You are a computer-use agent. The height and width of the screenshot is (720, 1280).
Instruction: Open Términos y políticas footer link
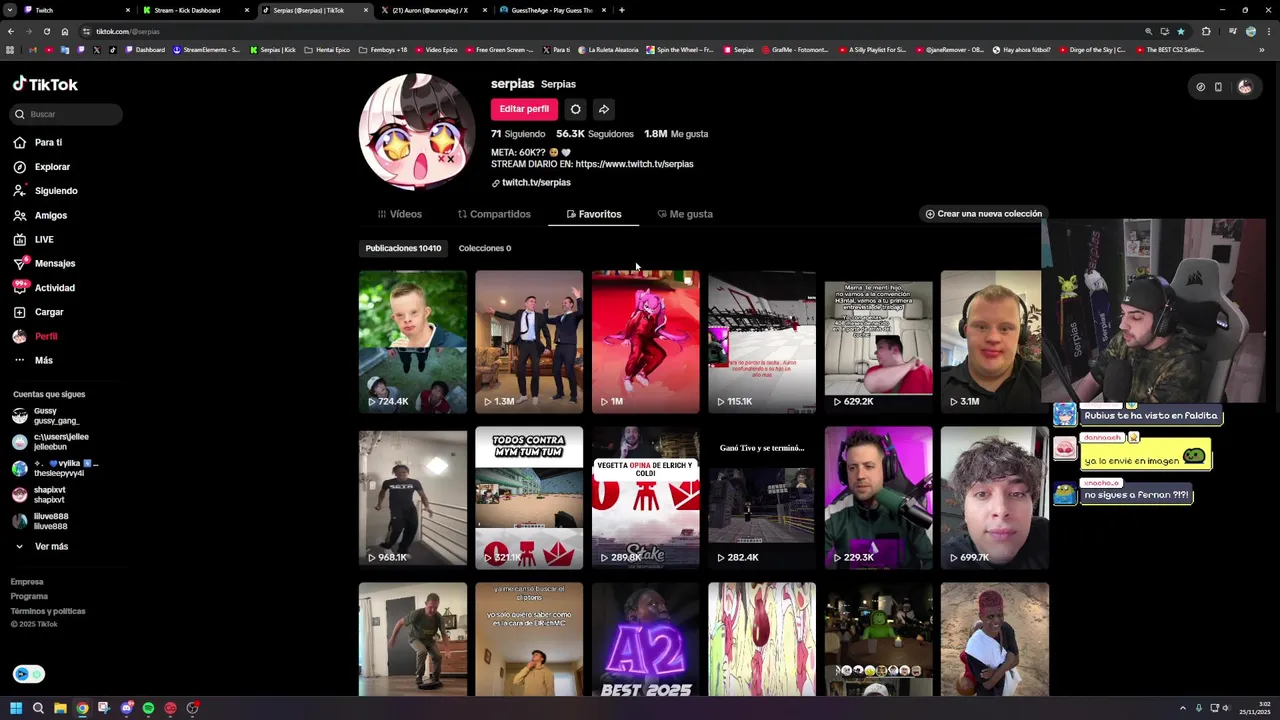(48, 611)
